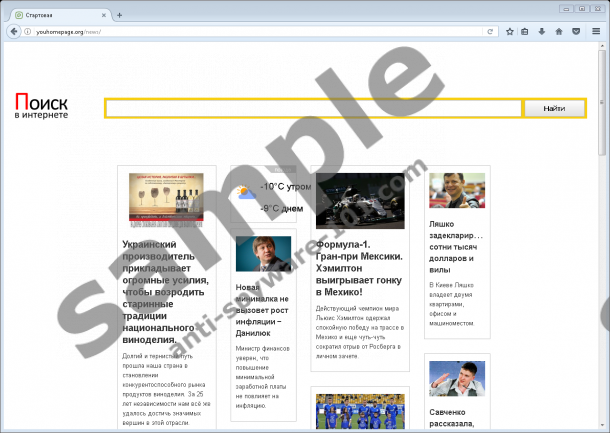Click the weather widget with temperatures
This screenshot has width=610, height=433.
tap(271, 197)
